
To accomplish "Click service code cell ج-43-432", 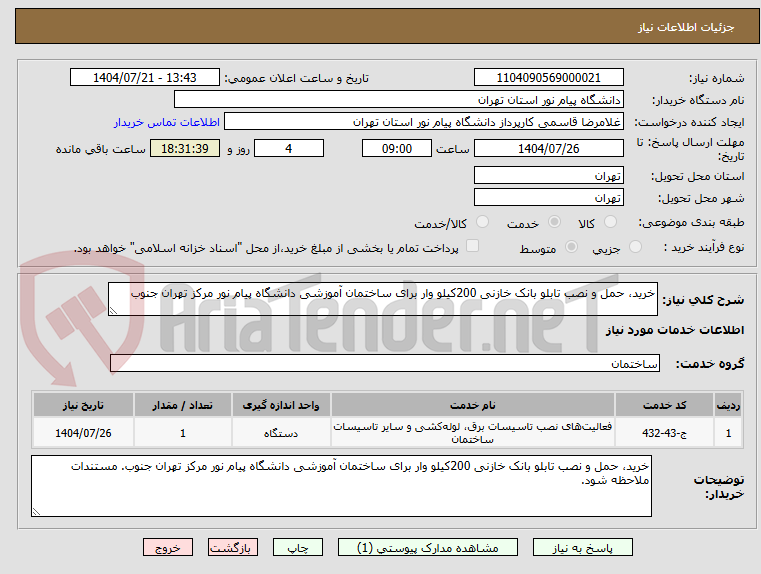I will coord(664,433).
